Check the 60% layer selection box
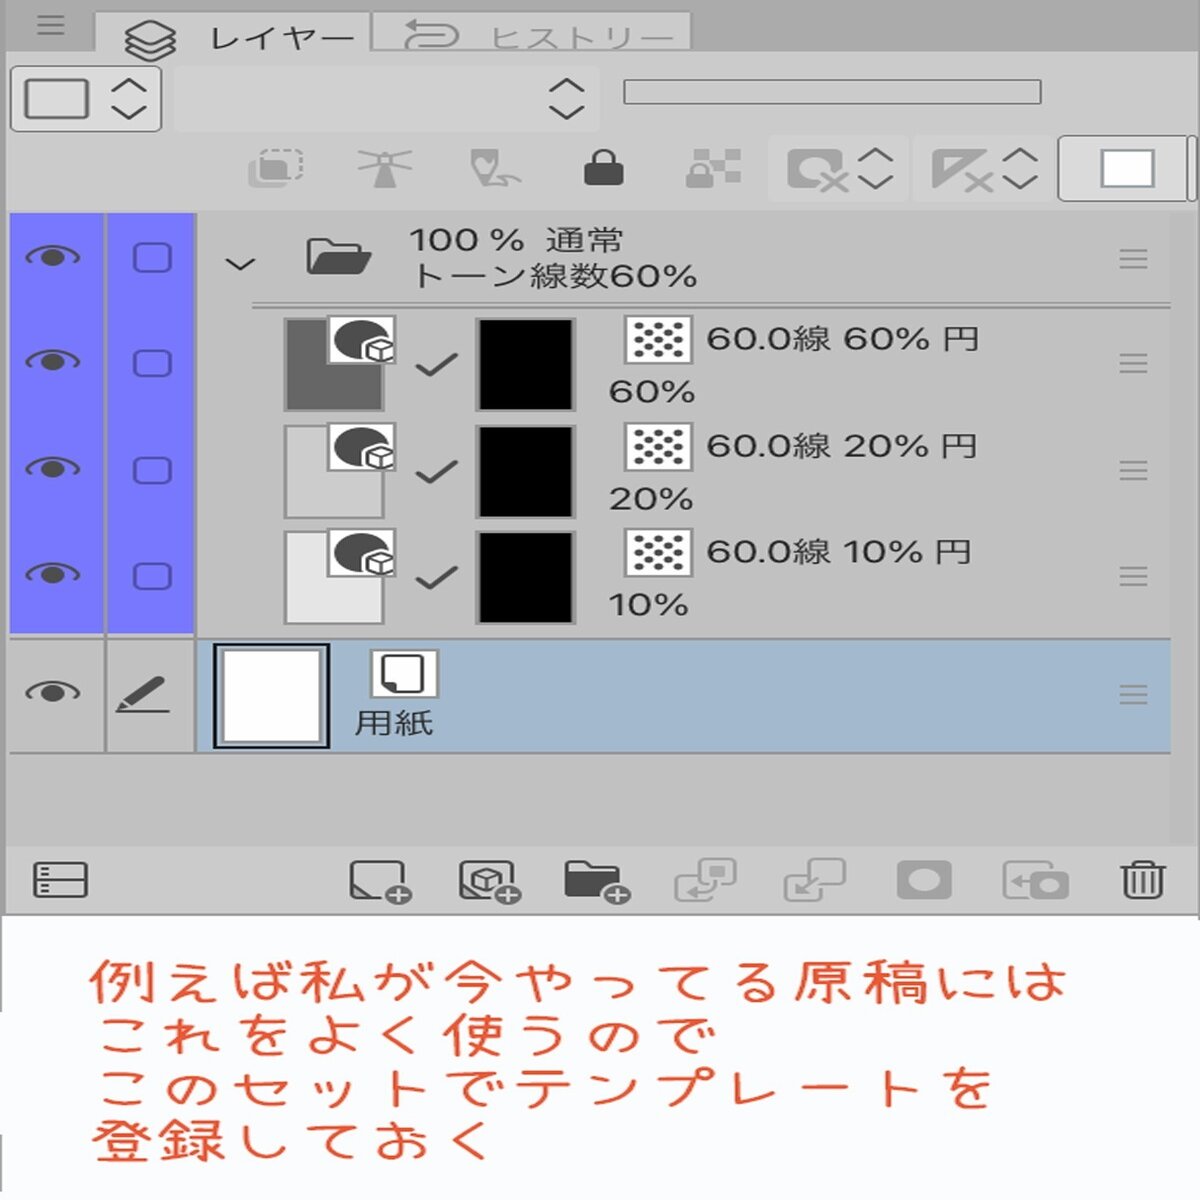This screenshot has width=1200, height=1200. [x=152, y=363]
